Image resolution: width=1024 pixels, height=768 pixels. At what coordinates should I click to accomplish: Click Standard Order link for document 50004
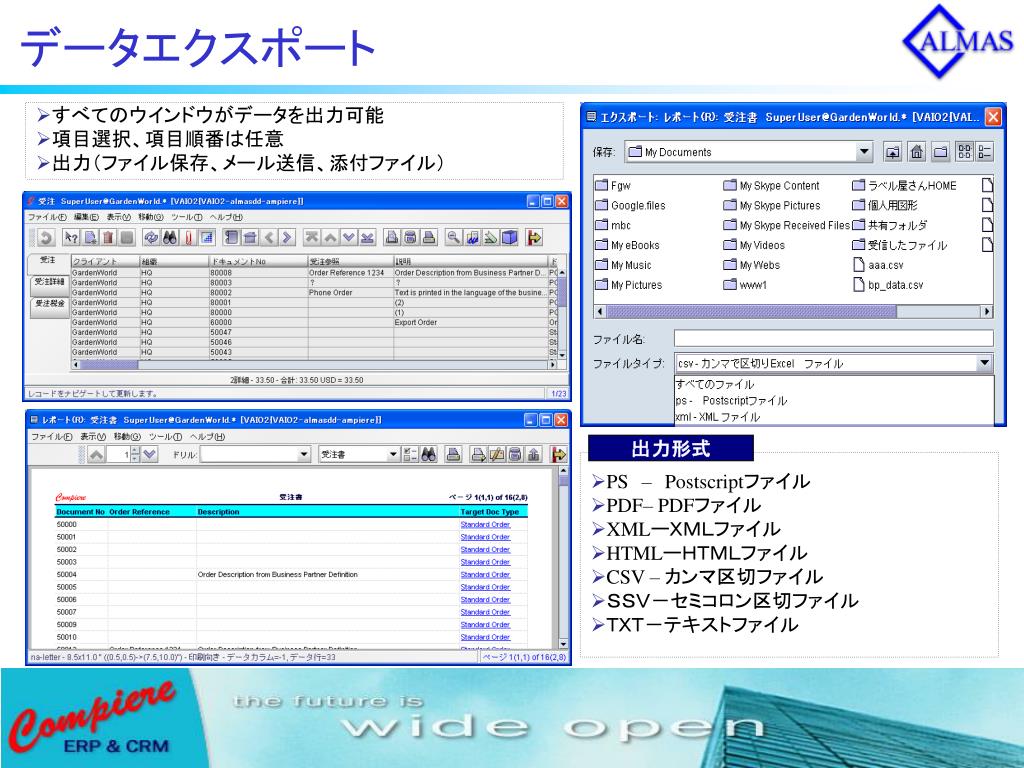pos(485,575)
